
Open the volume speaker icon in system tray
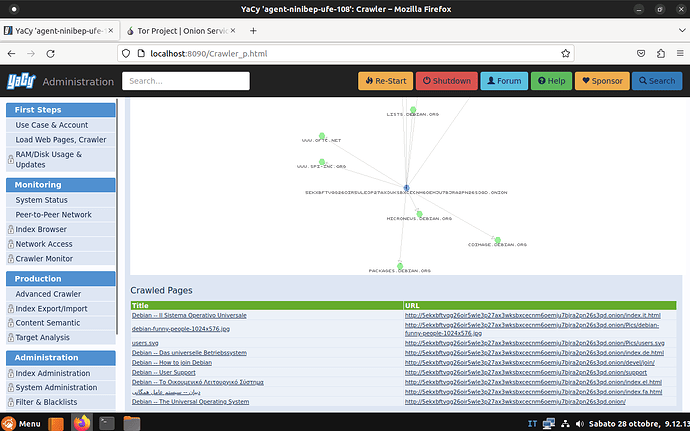580,424
